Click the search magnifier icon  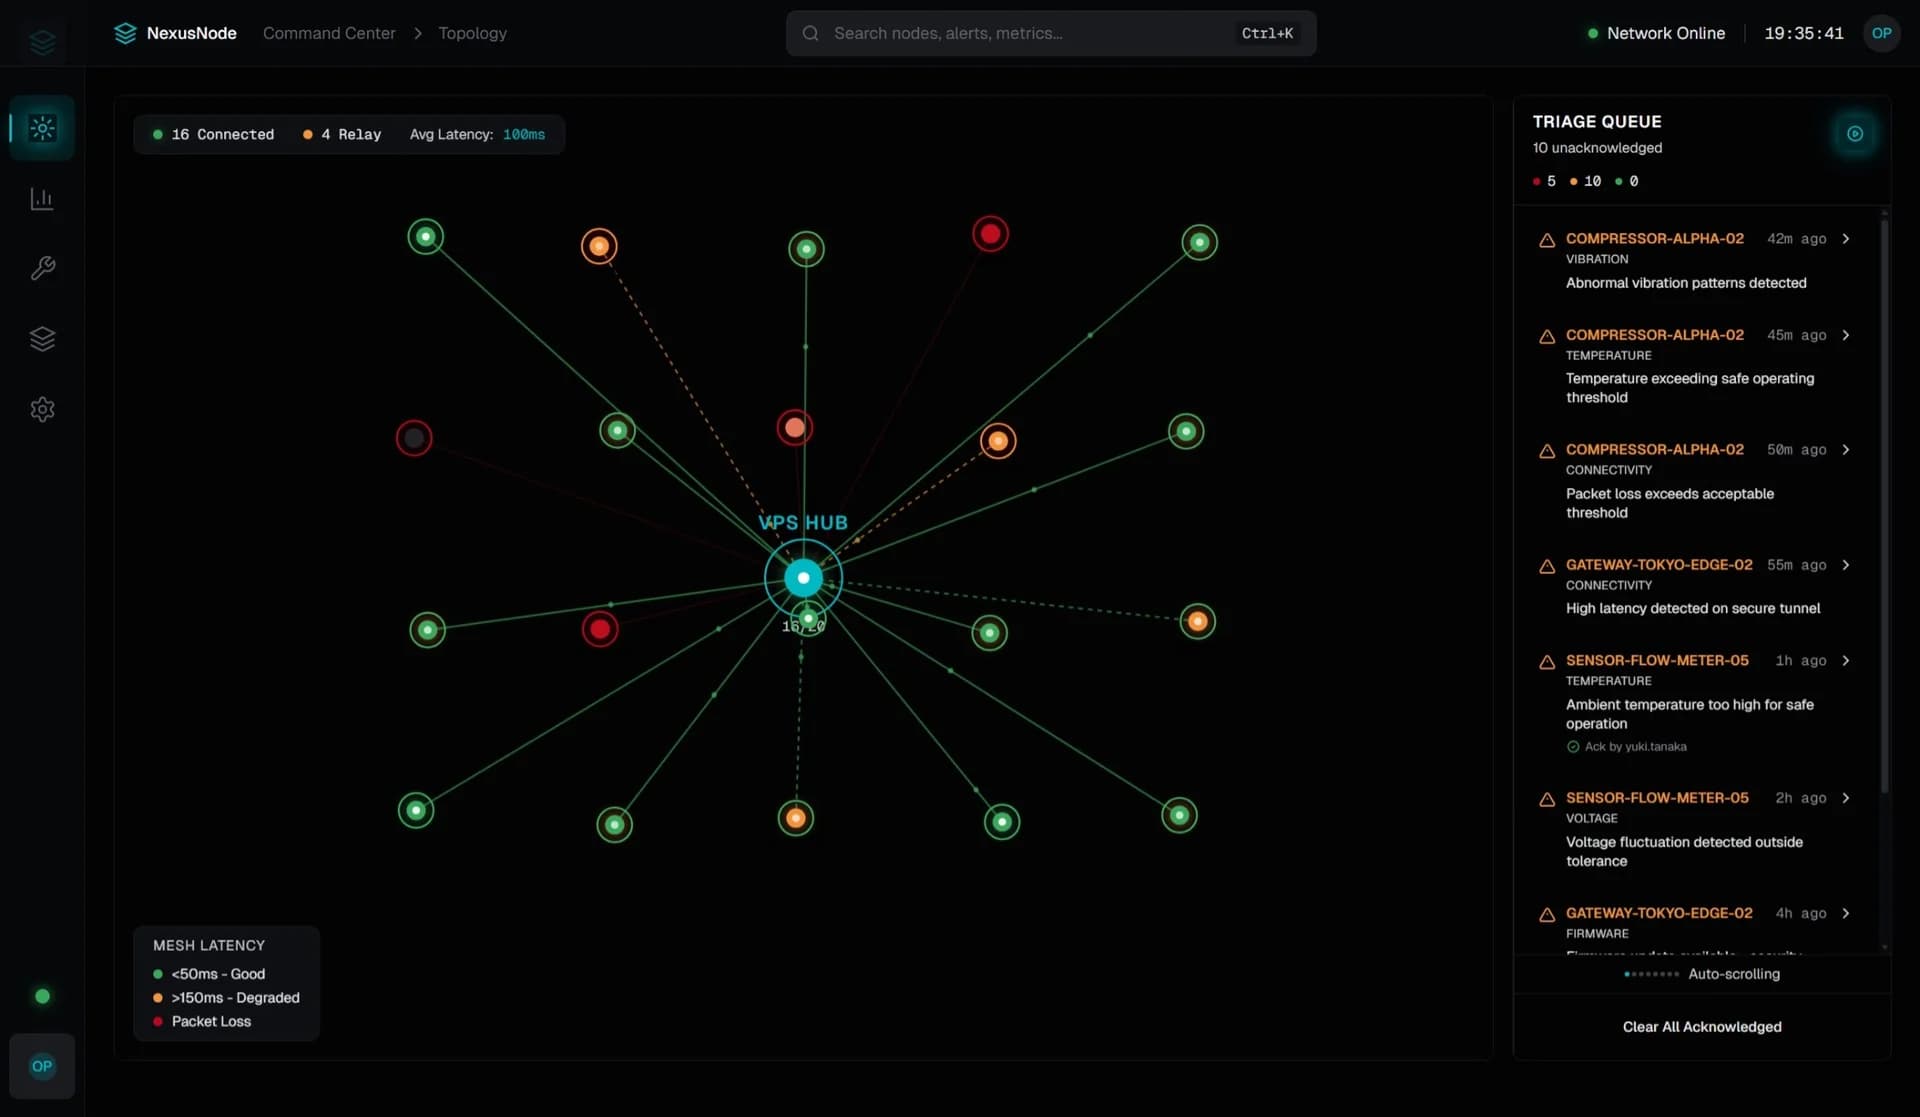(811, 33)
